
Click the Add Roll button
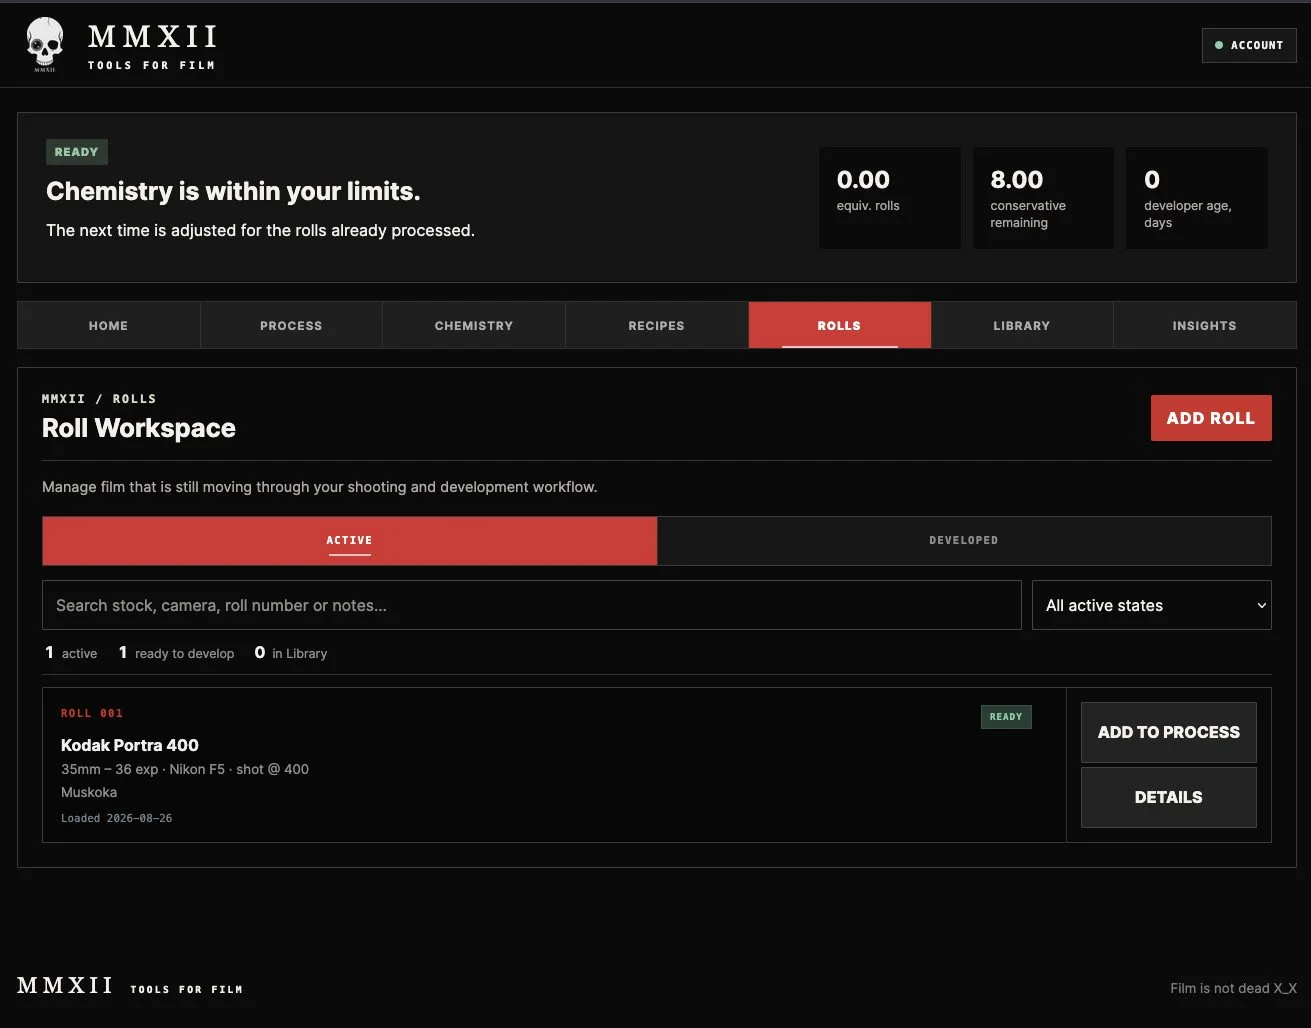click(1211, 418)
